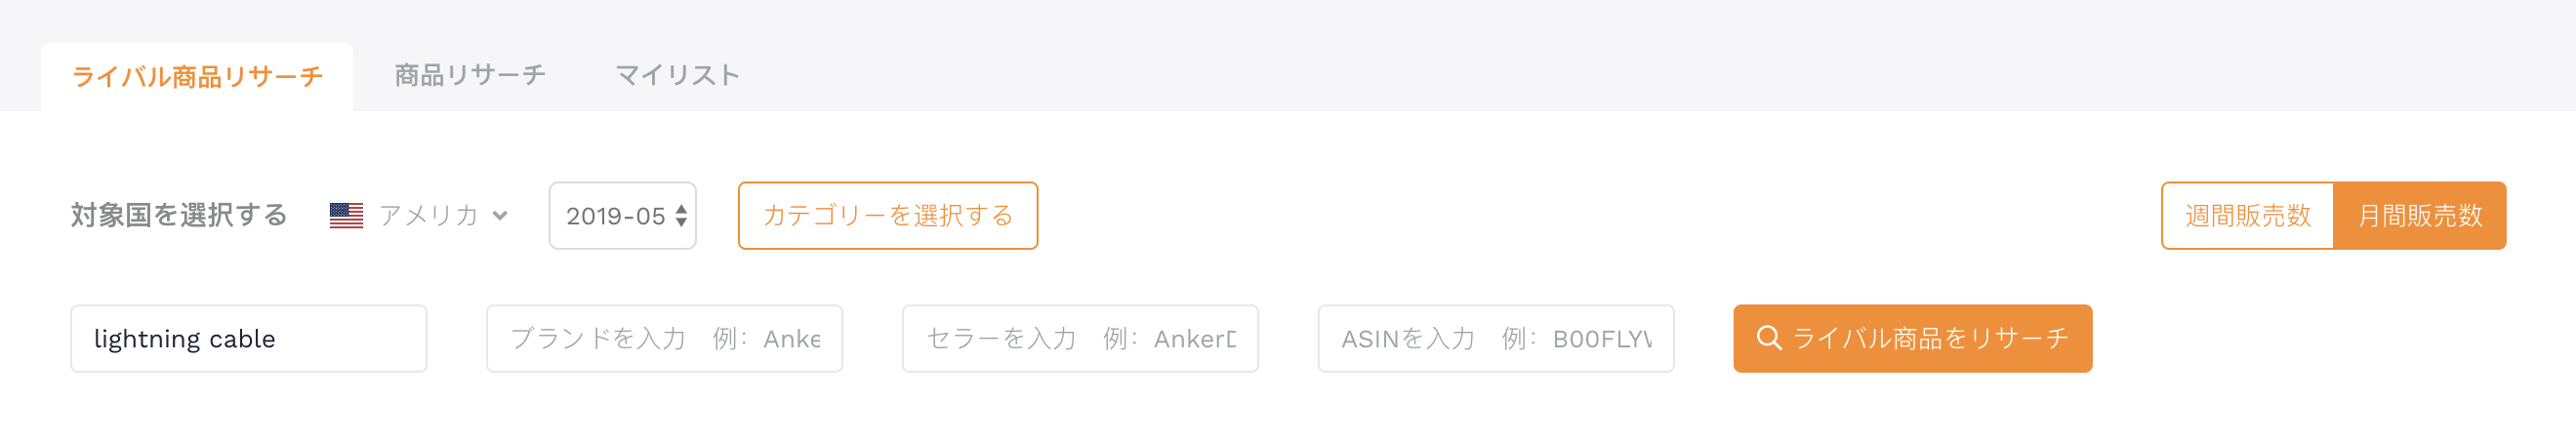Select the 月間販売数 monthly sales toggle
The width and height of the screenshot is (2576, 443).
[2419, 216]
